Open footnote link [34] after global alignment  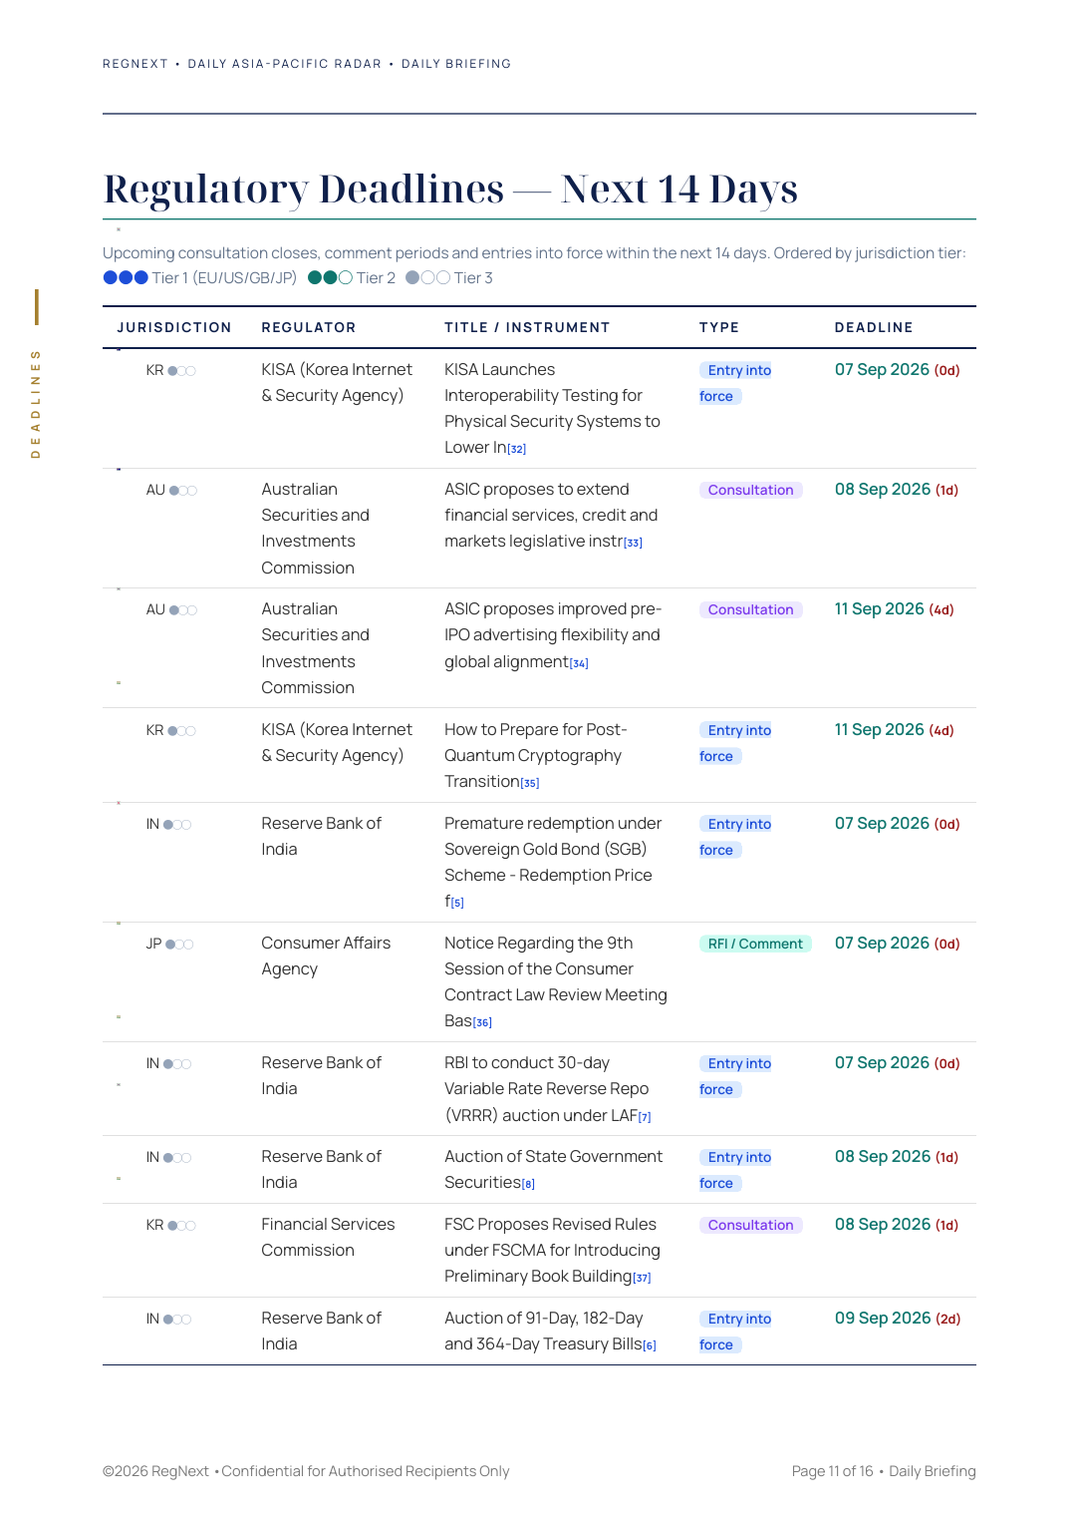(579, 663)
